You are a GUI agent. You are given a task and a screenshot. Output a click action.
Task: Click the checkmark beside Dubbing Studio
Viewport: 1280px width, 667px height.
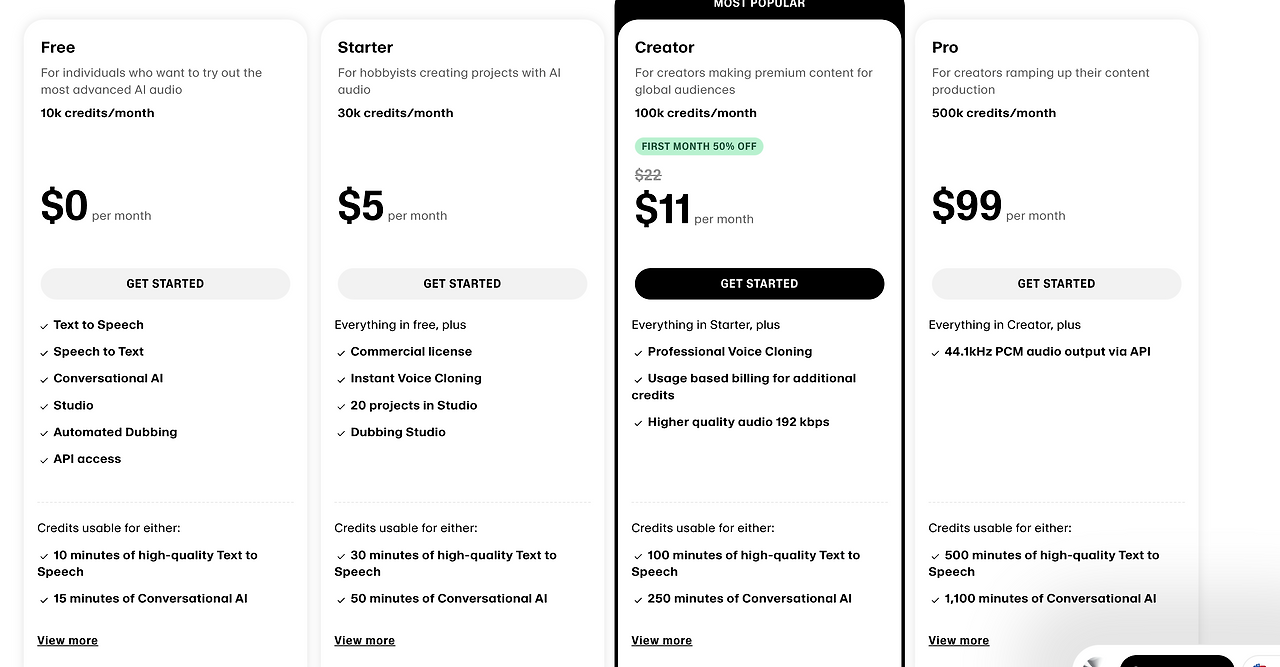[341, 433]
